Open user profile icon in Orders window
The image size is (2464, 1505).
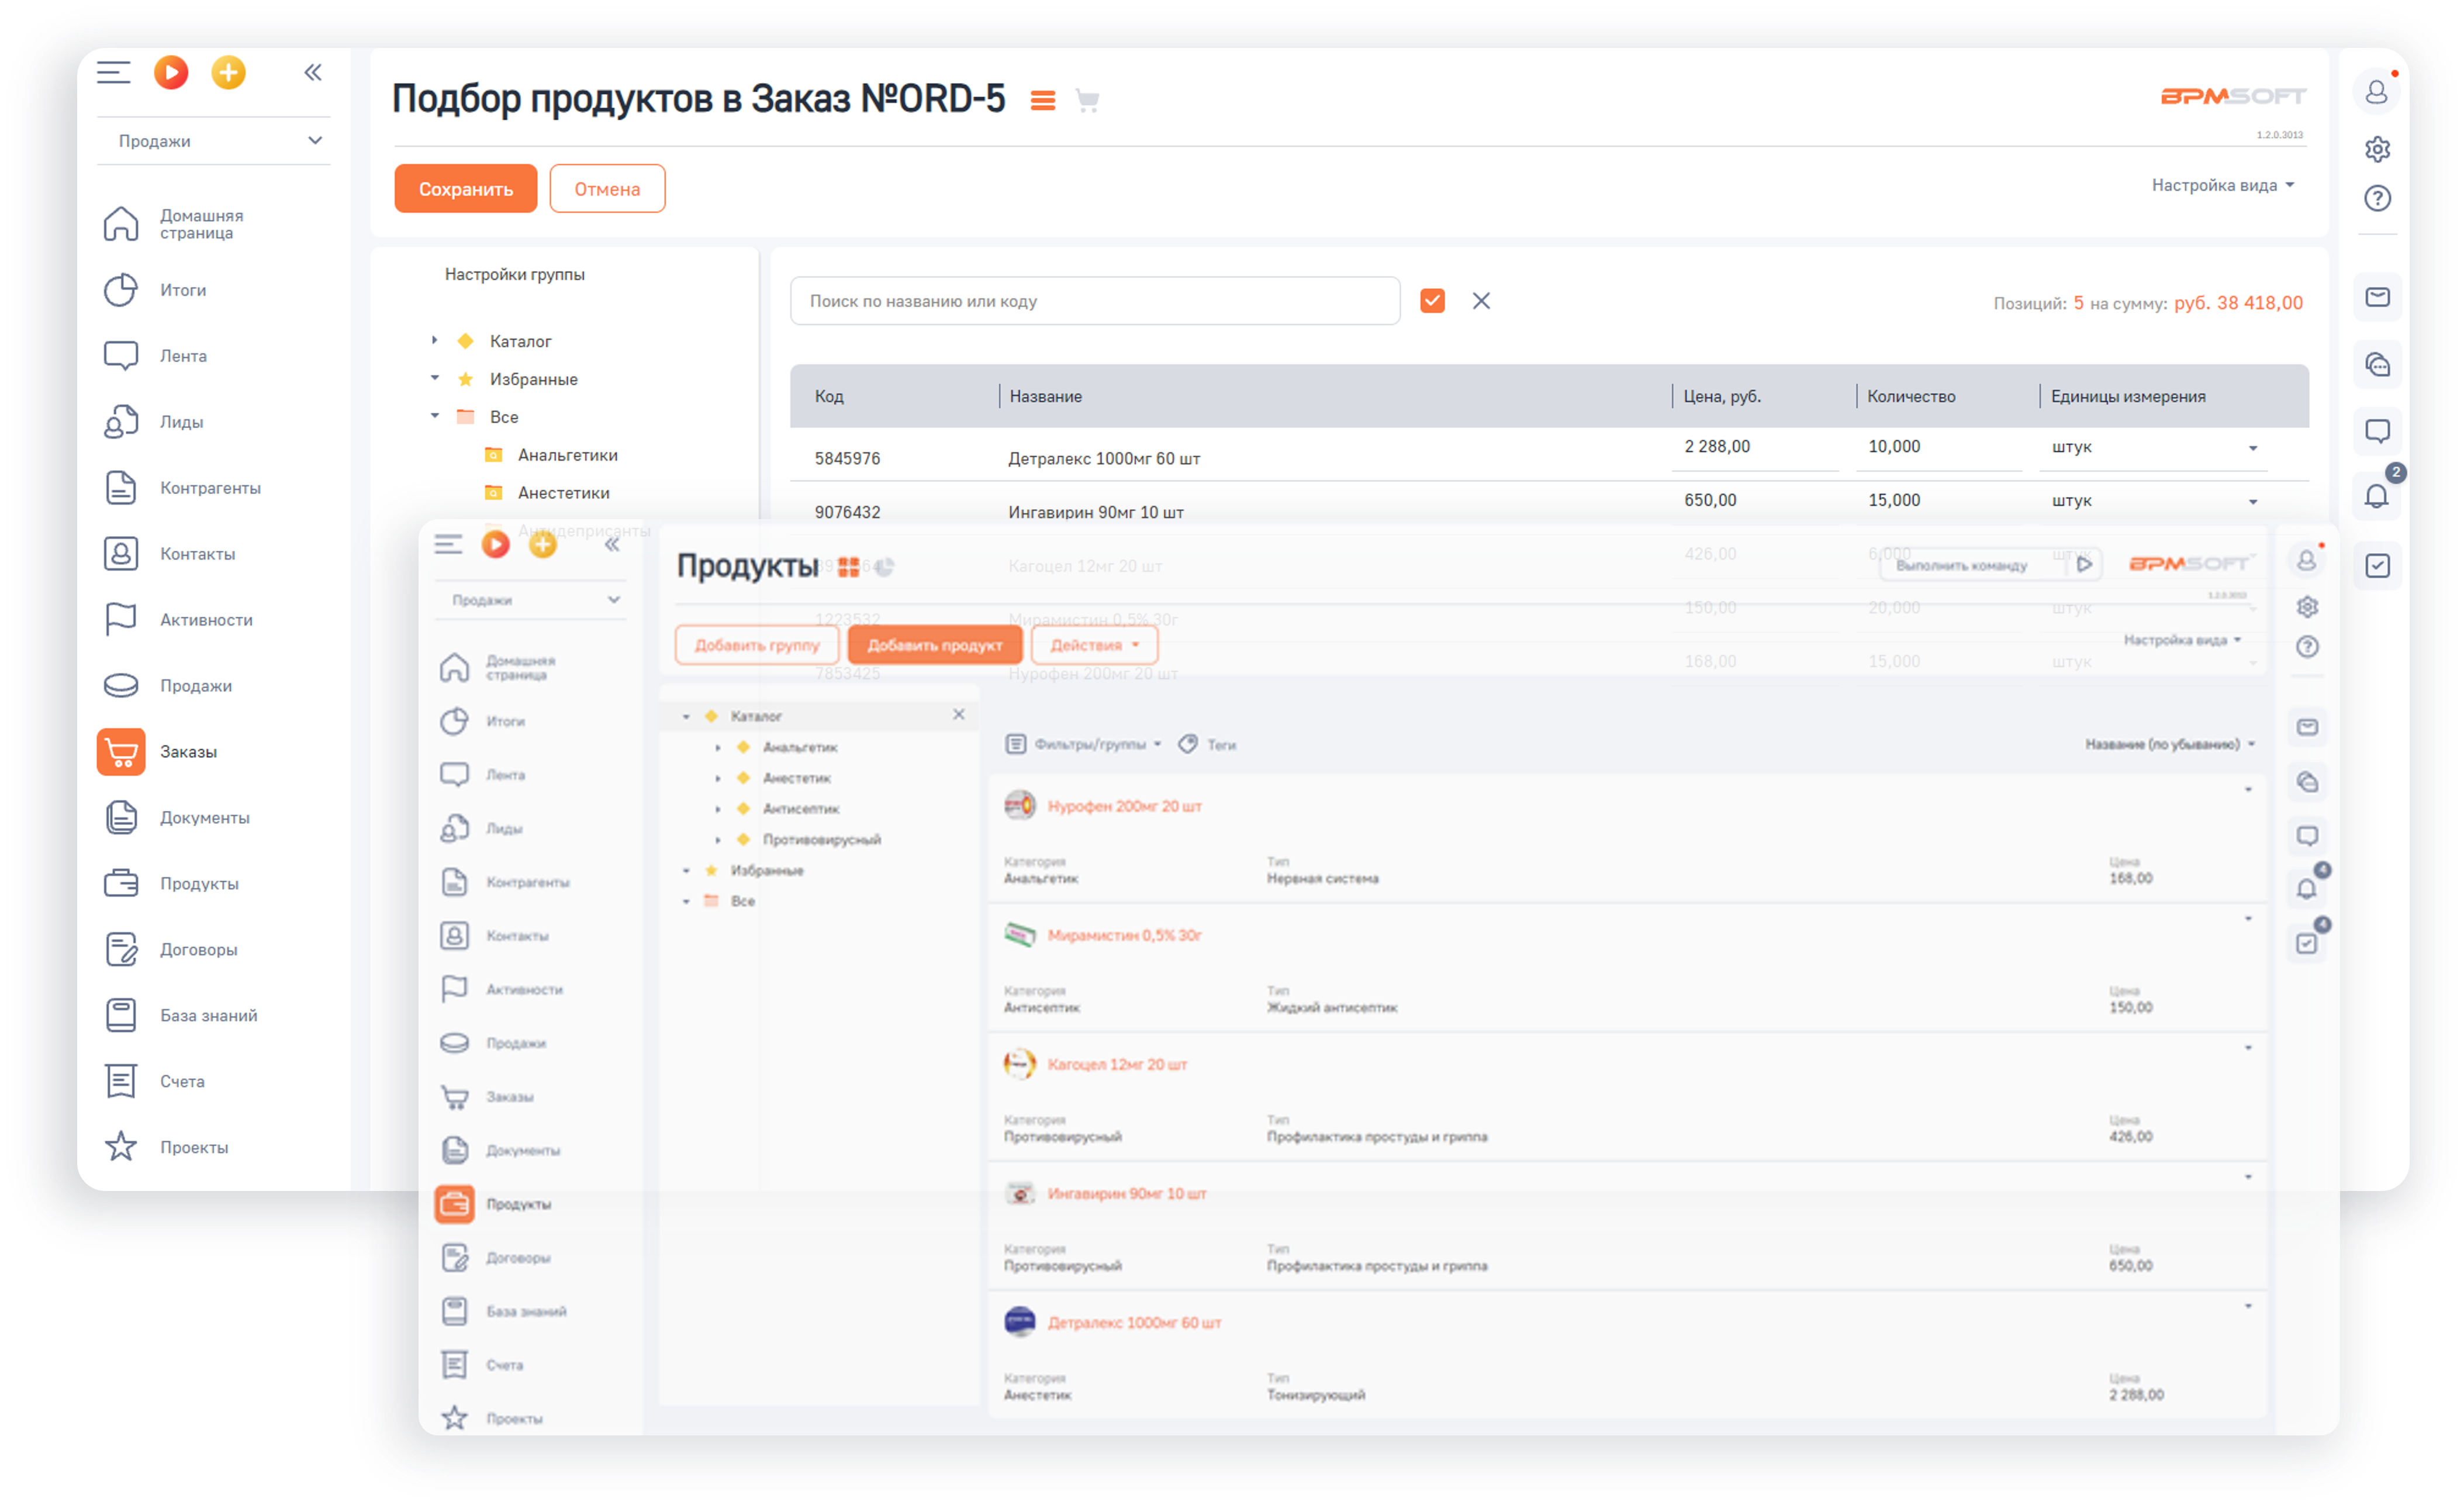coord(2377,92)
